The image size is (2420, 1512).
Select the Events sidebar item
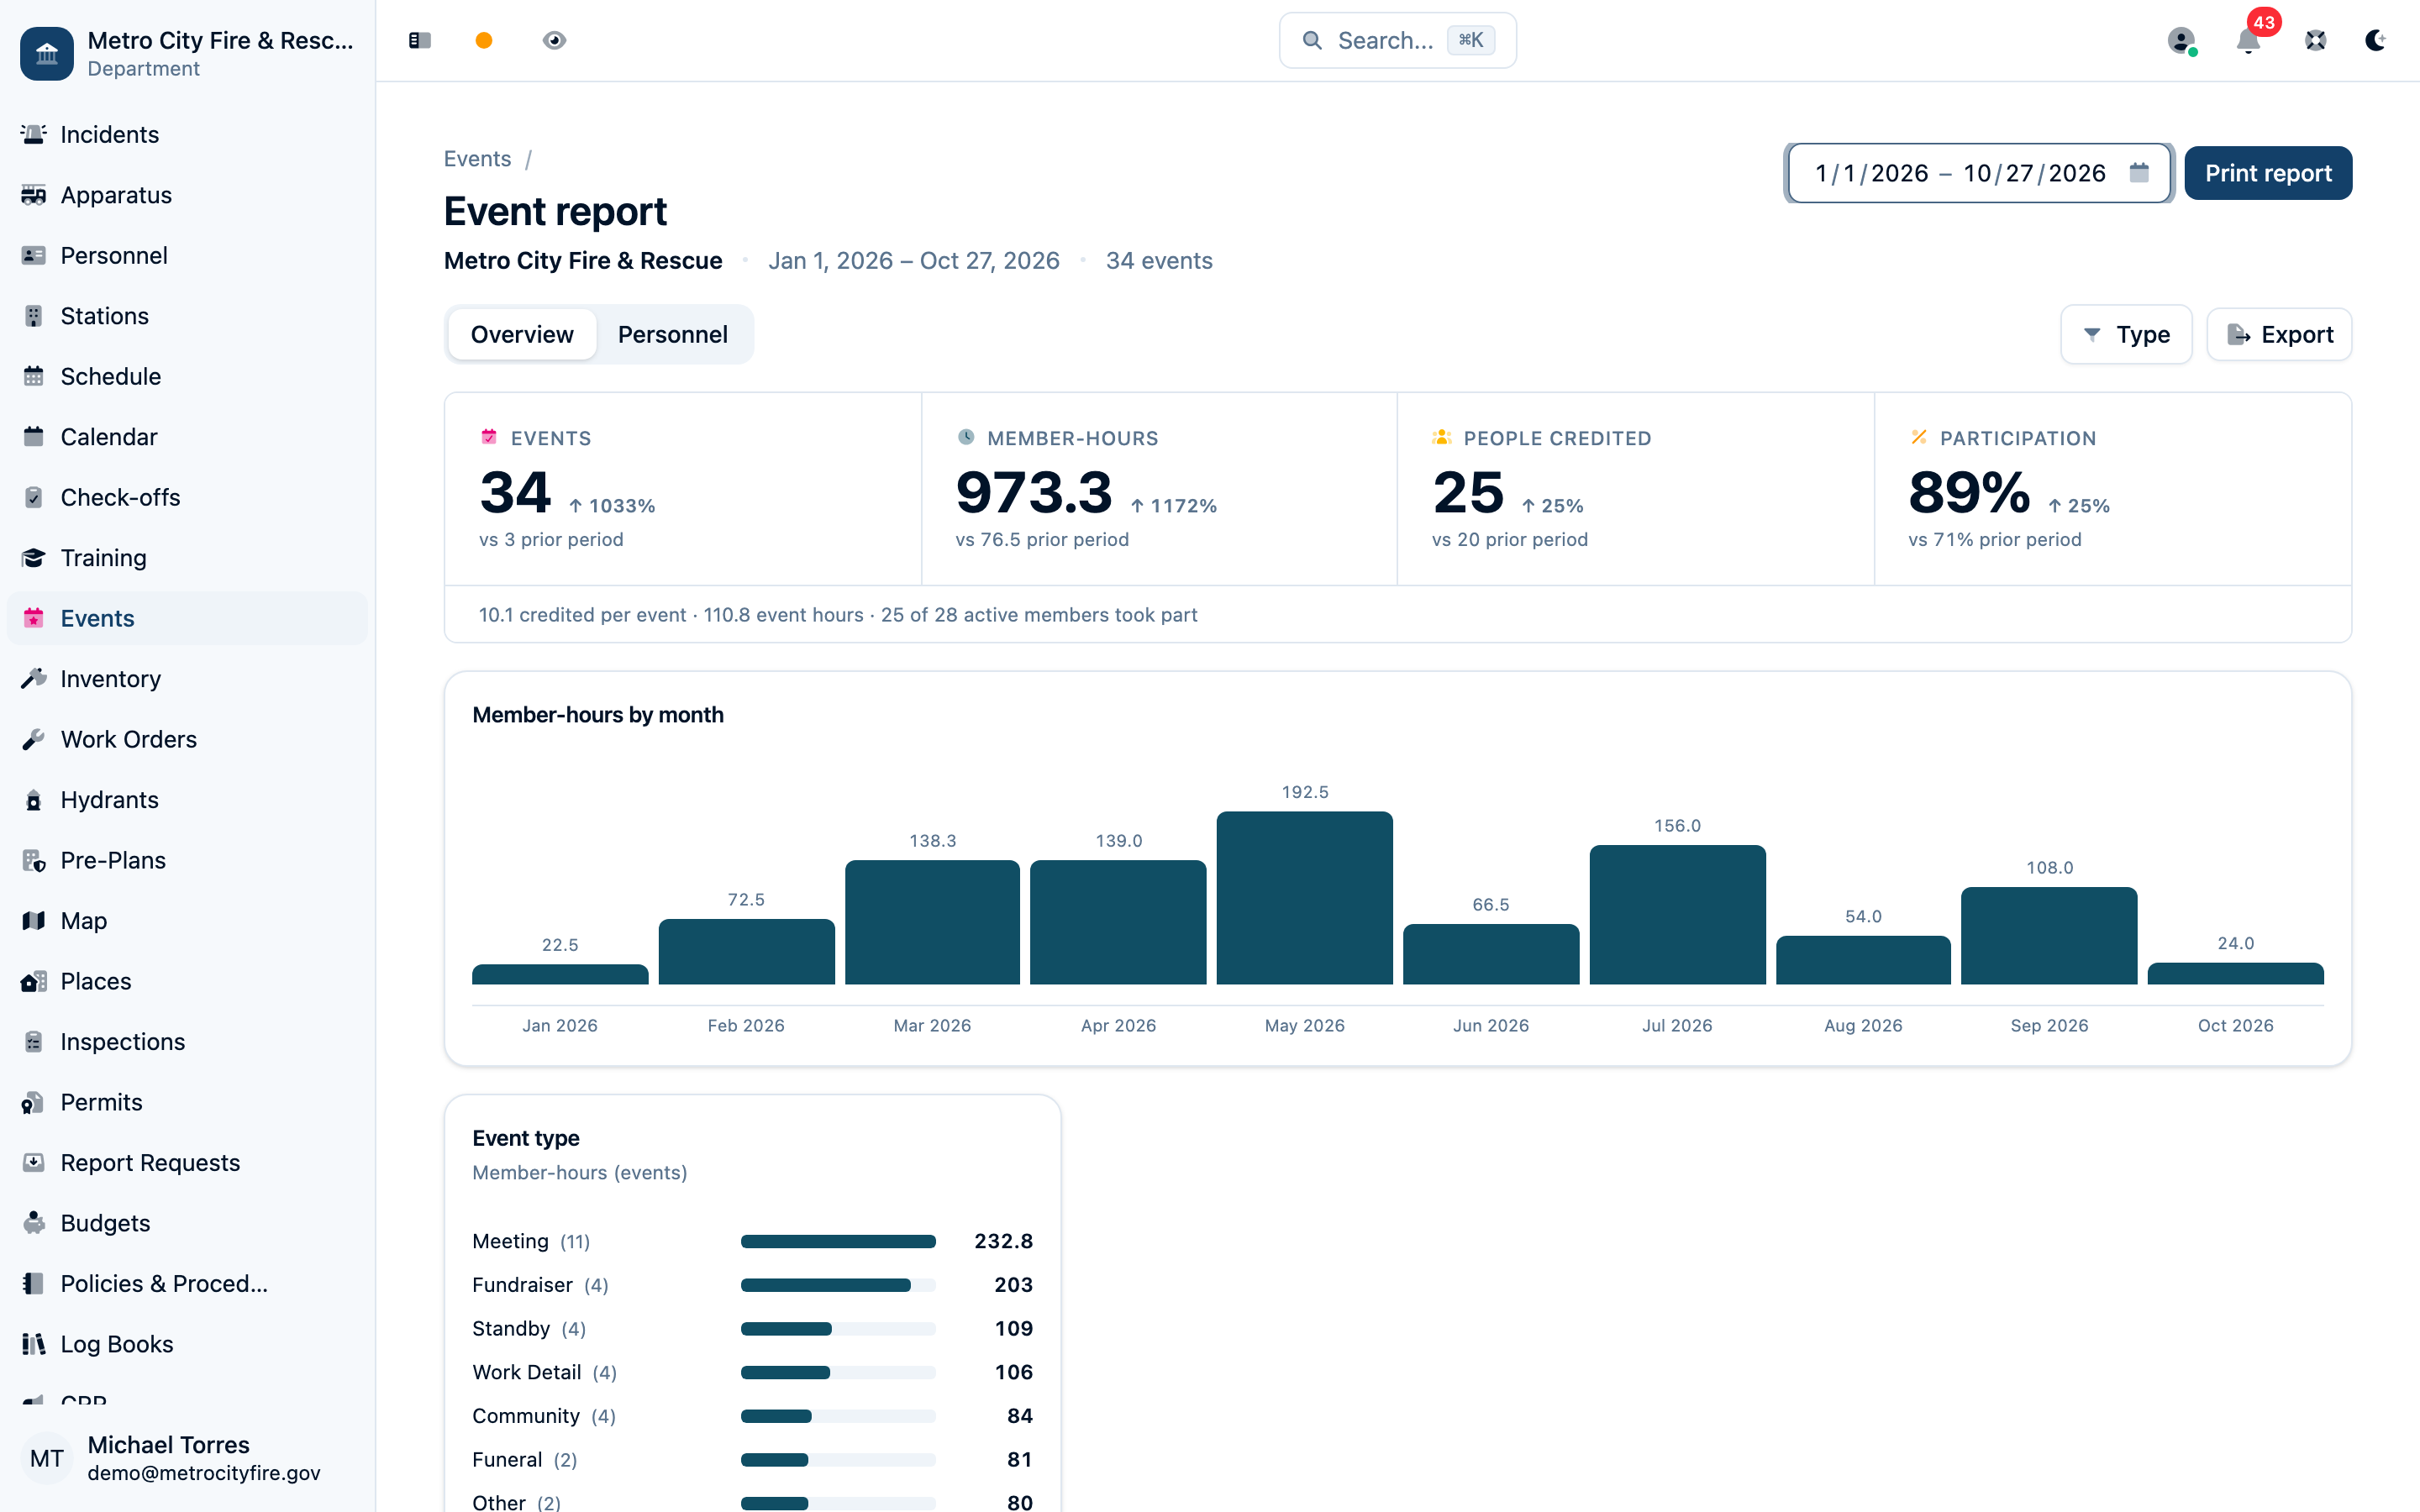[188, 618]
